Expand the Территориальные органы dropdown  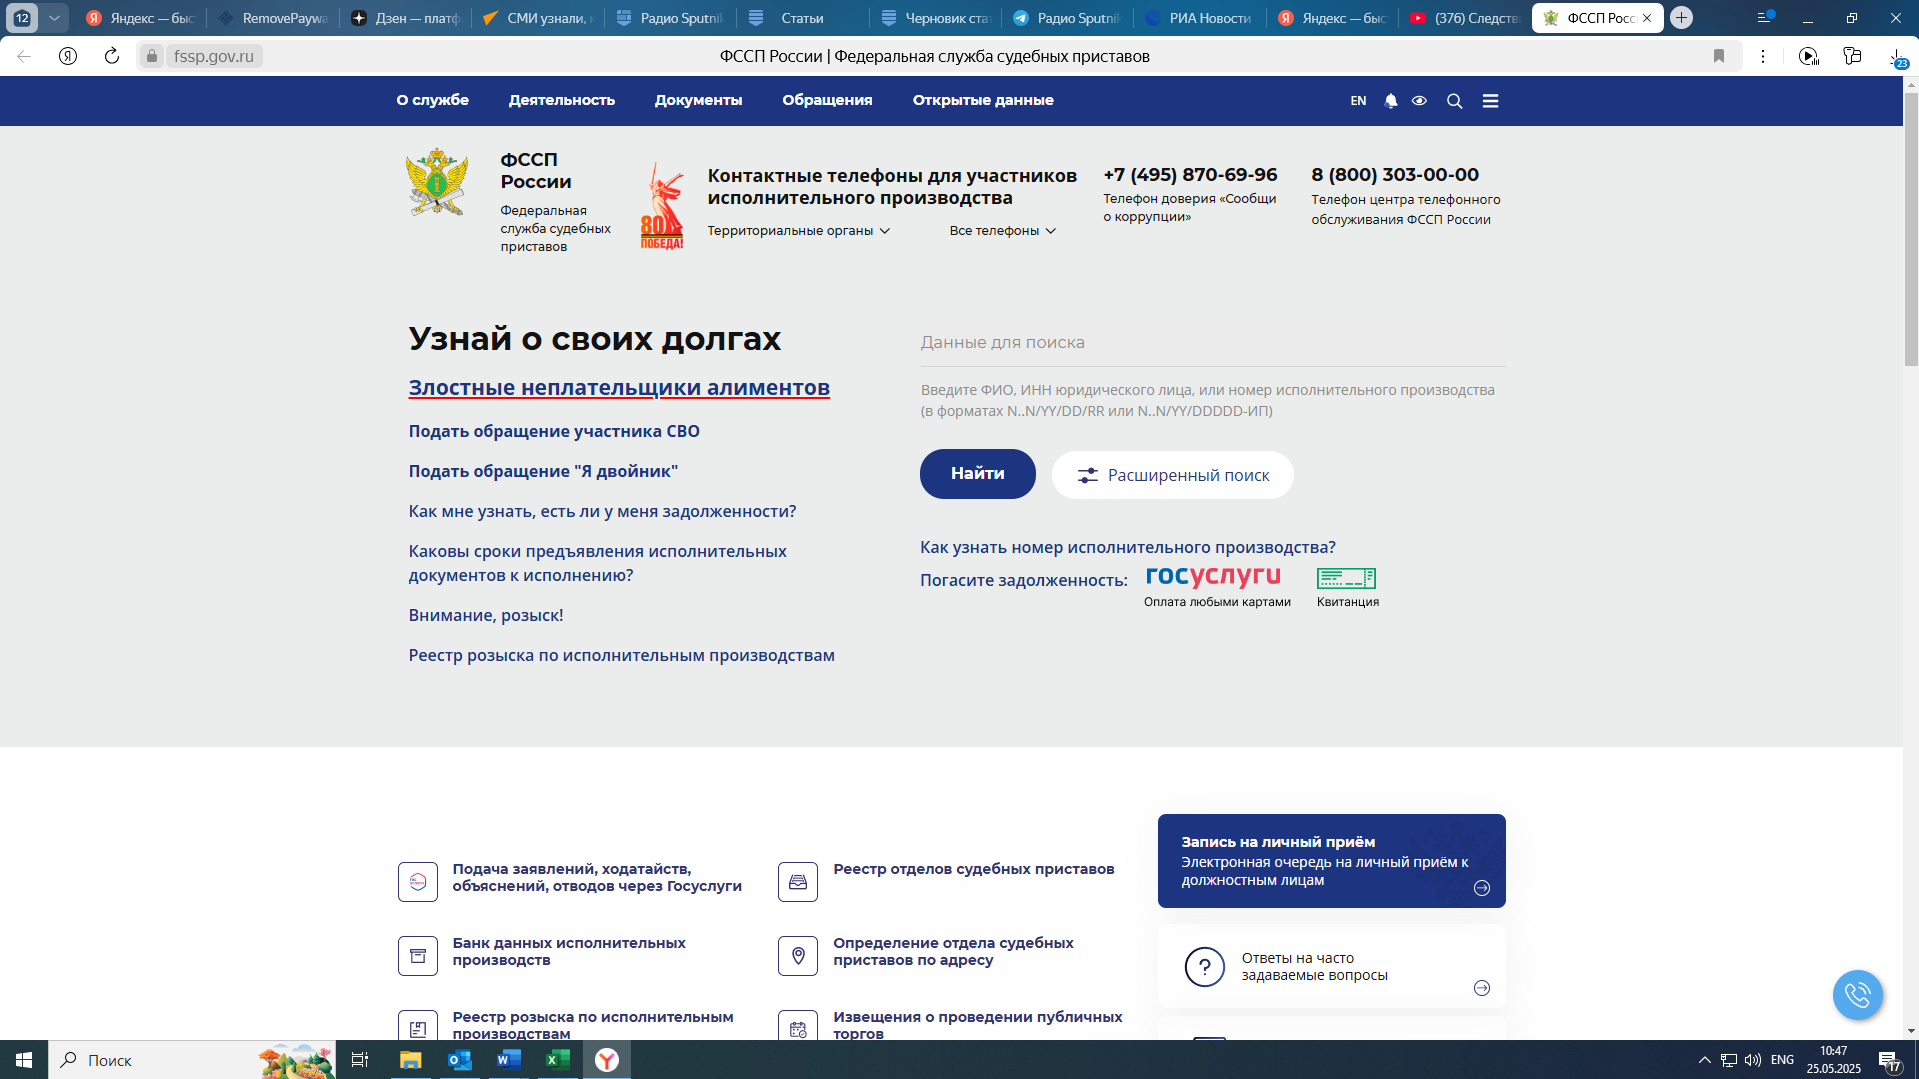click(798, 231)
